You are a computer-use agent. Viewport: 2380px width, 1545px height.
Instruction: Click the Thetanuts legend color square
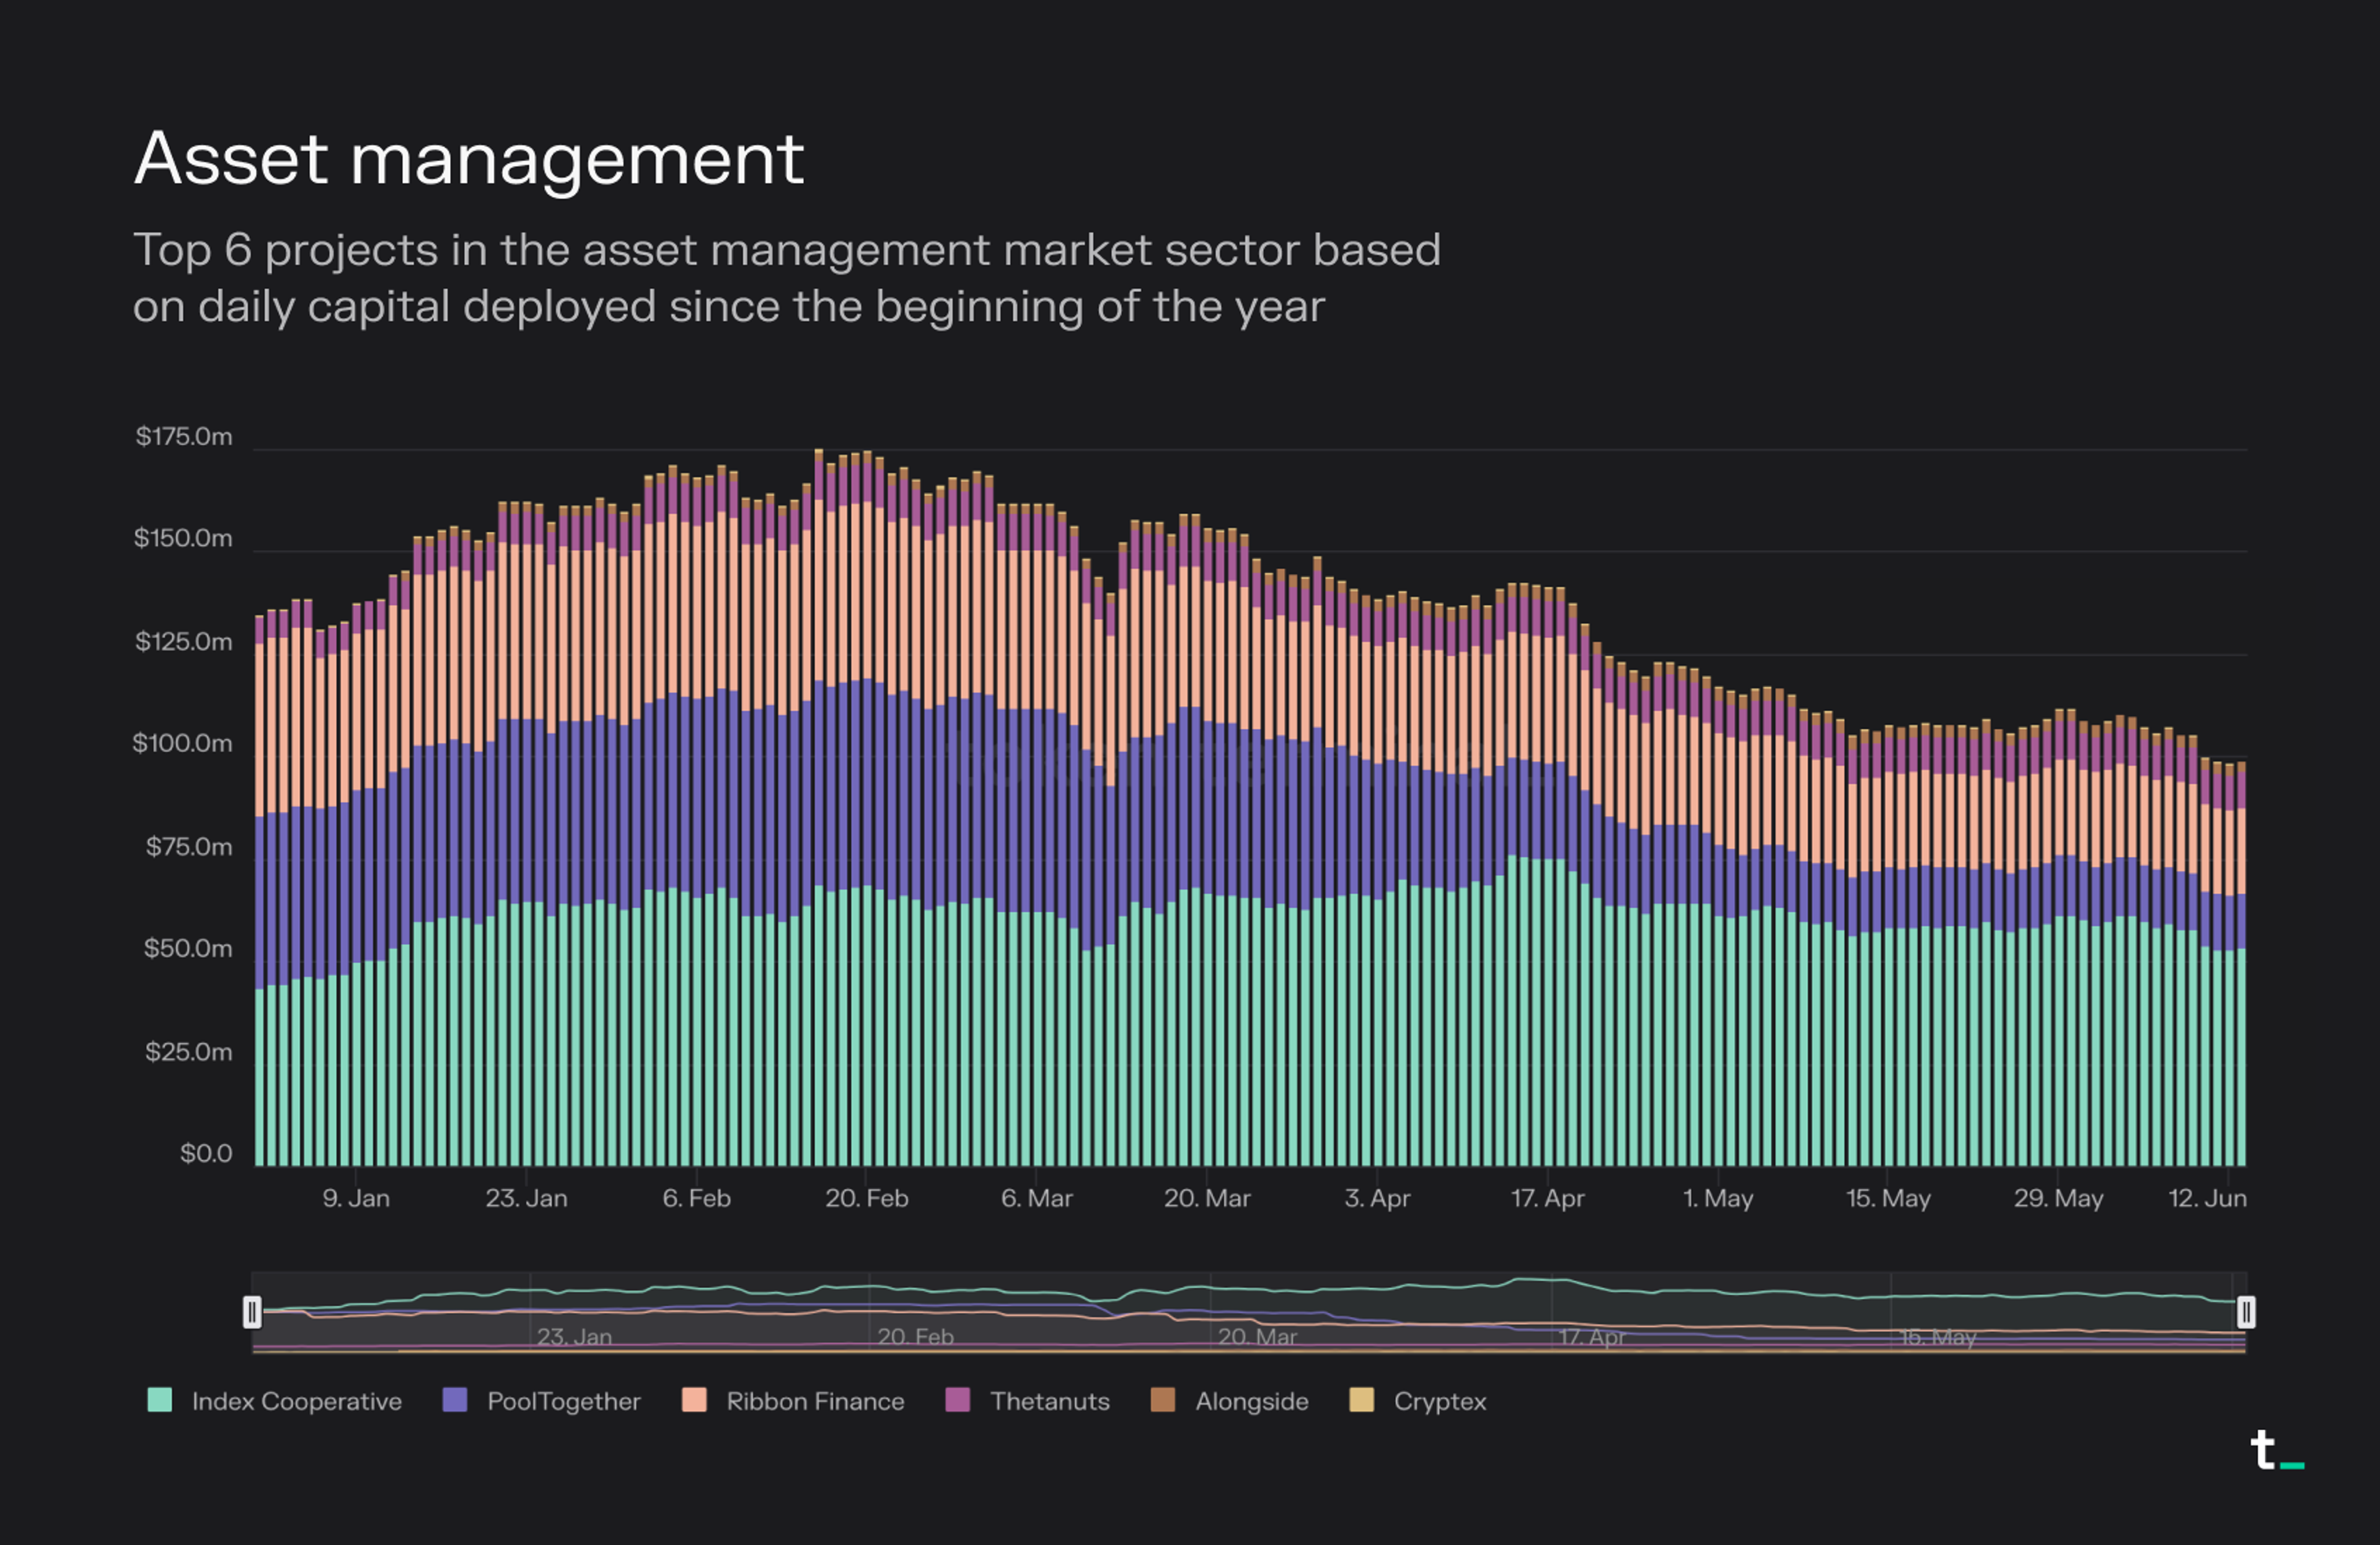(x=958, y=1400)
